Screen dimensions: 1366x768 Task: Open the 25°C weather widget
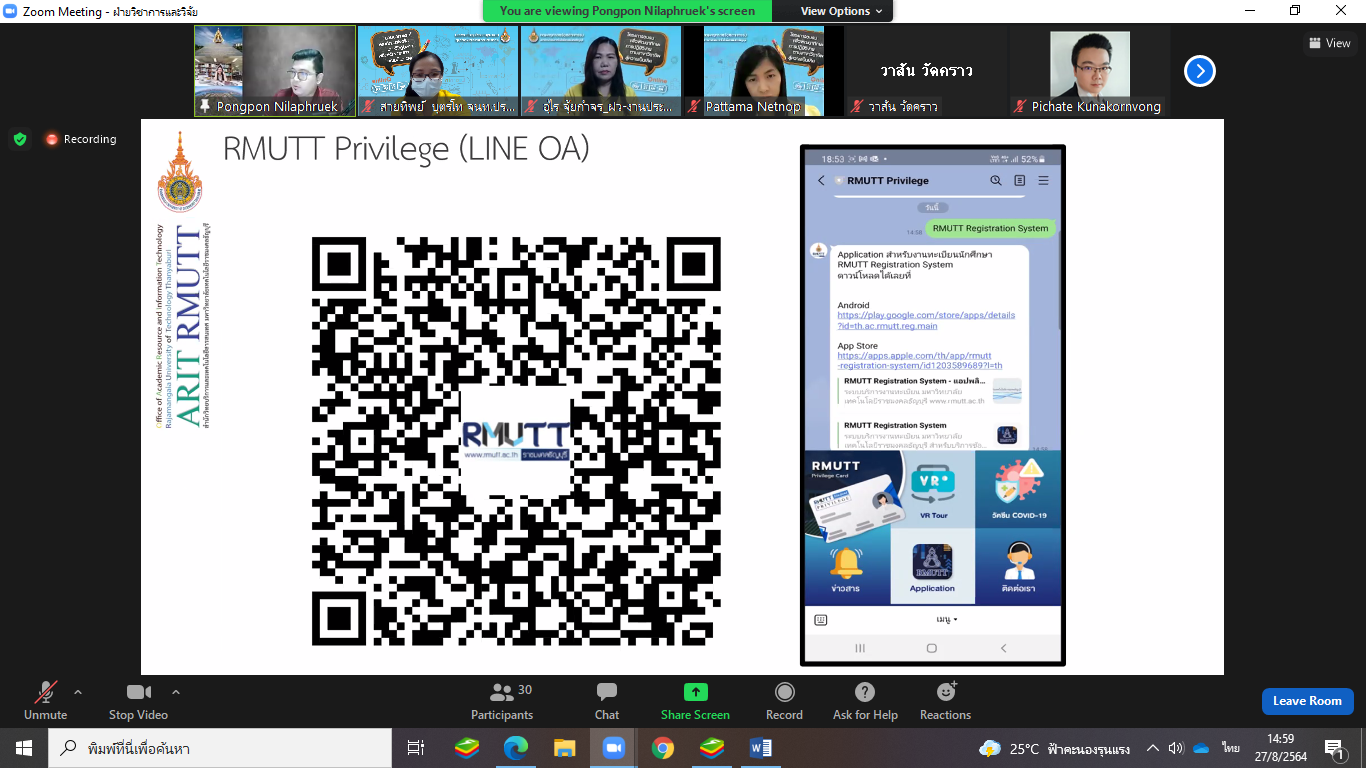click(1055, 748)
